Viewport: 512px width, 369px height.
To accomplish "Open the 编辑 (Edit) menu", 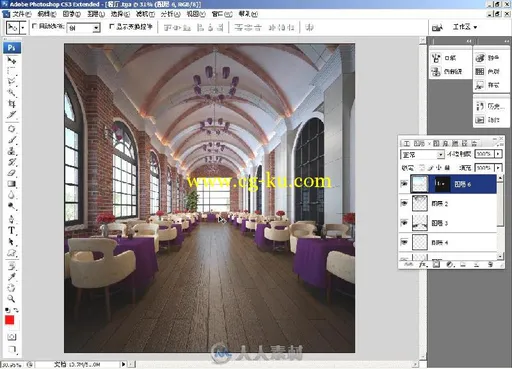I will 46,14.
